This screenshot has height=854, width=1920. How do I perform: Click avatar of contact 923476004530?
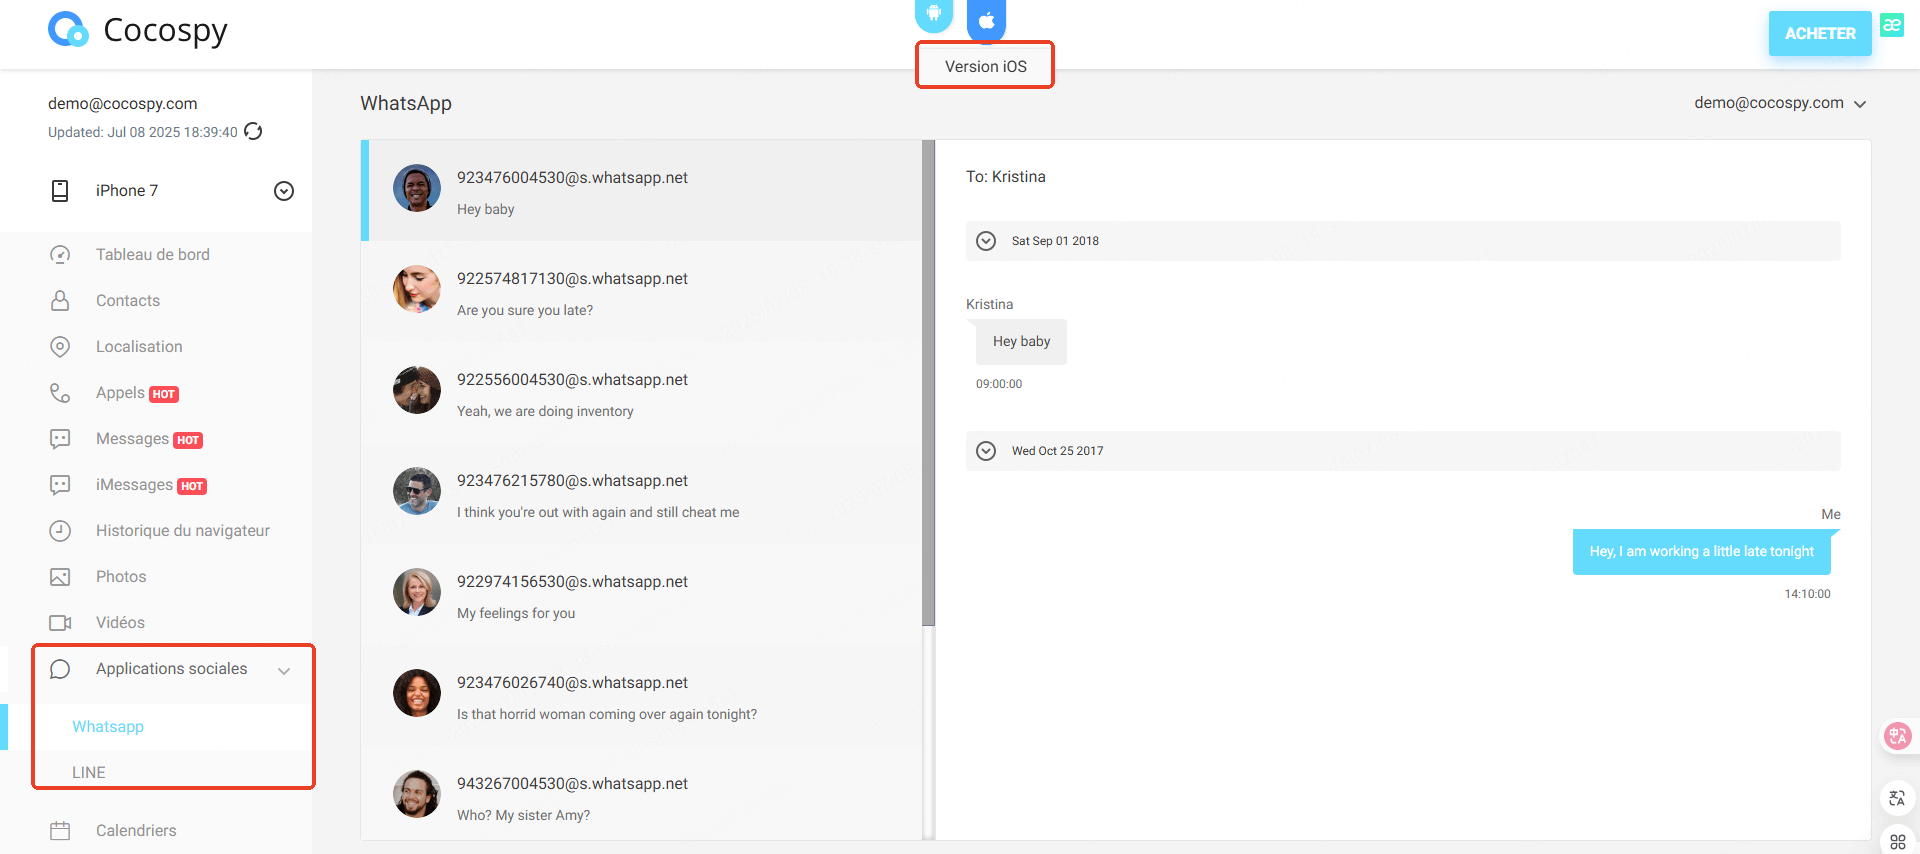click(417, 188)
